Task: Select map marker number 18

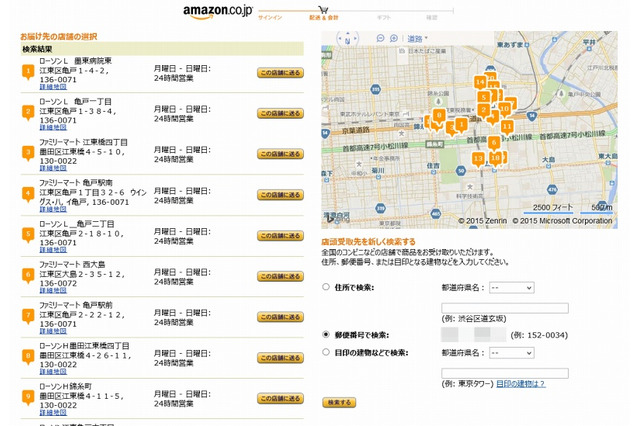Action: pos(495,159)
